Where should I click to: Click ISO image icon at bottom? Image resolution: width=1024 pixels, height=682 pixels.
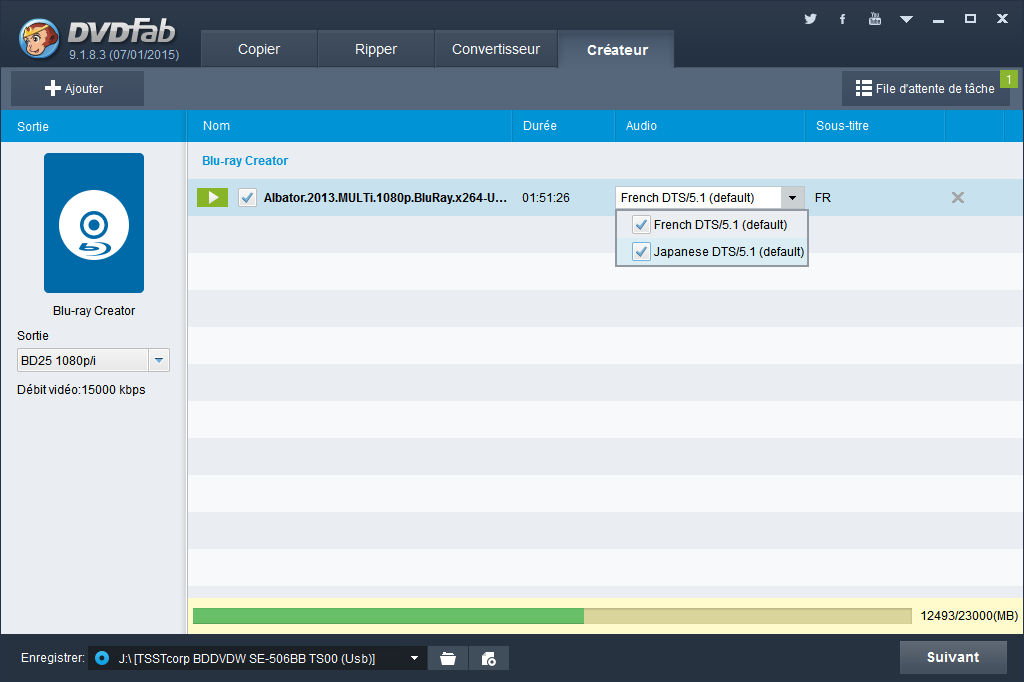489,658
